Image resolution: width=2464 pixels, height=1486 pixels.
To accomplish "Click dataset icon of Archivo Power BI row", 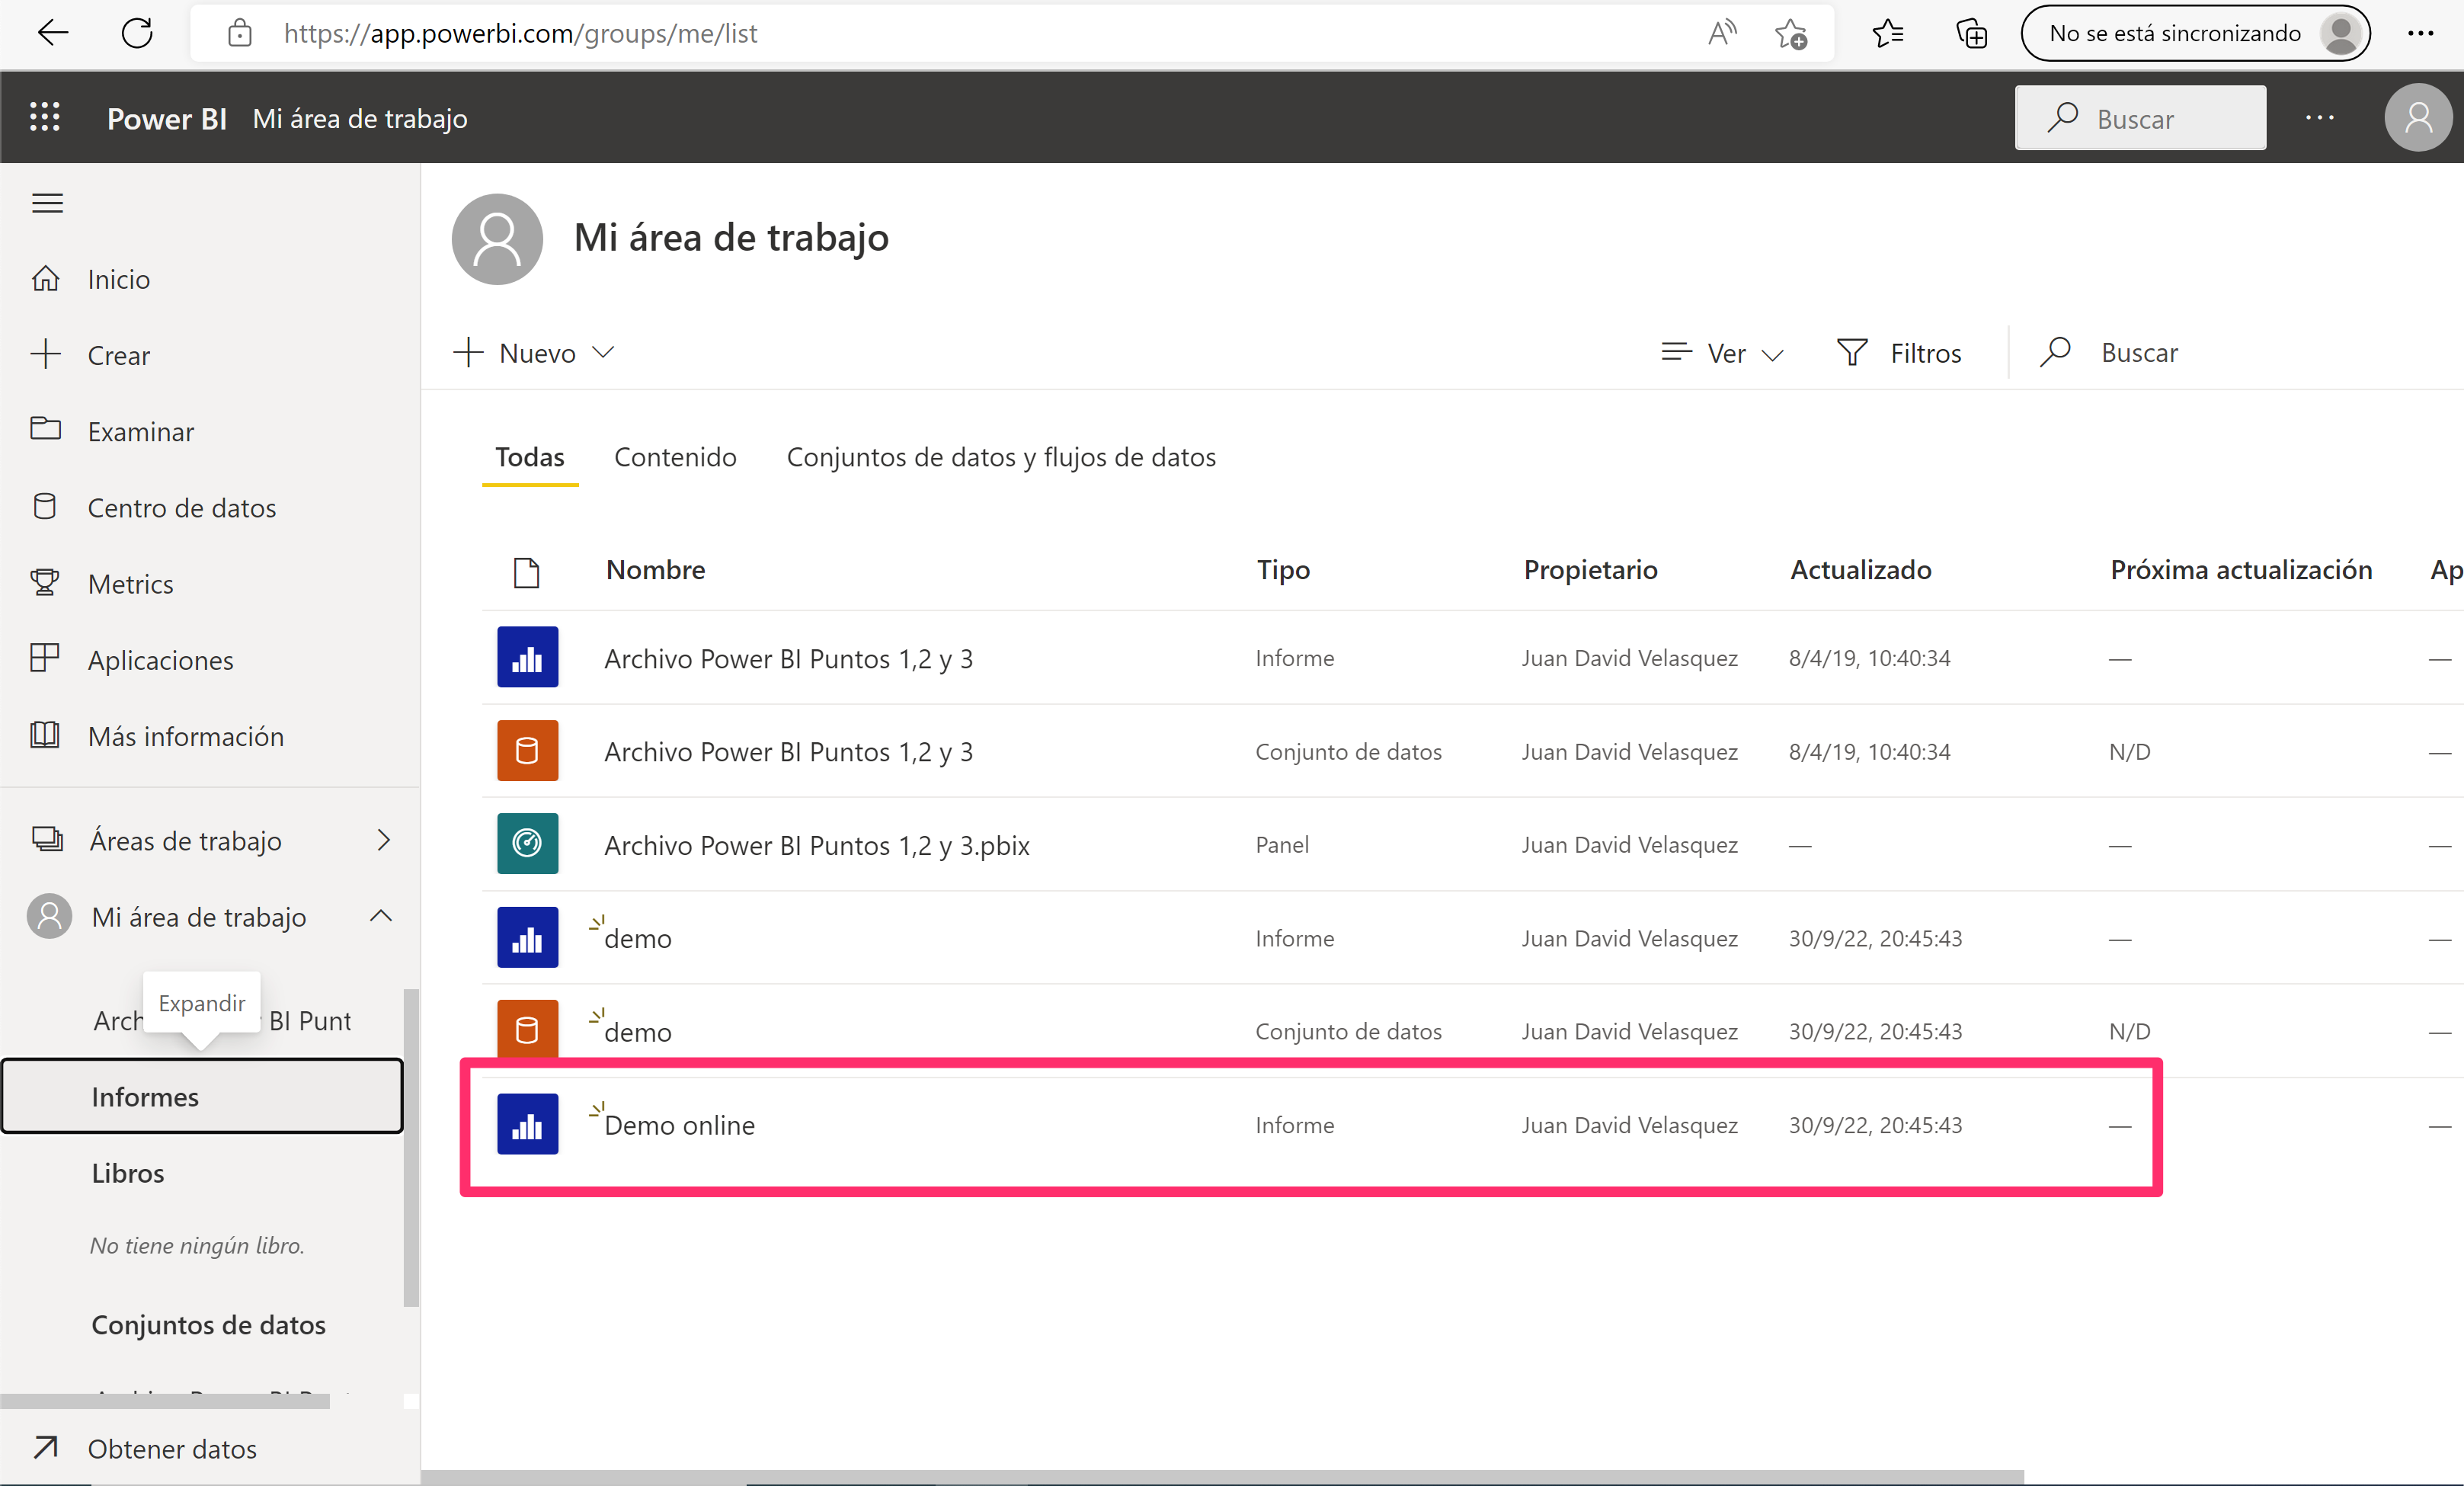I will point(527,750).
